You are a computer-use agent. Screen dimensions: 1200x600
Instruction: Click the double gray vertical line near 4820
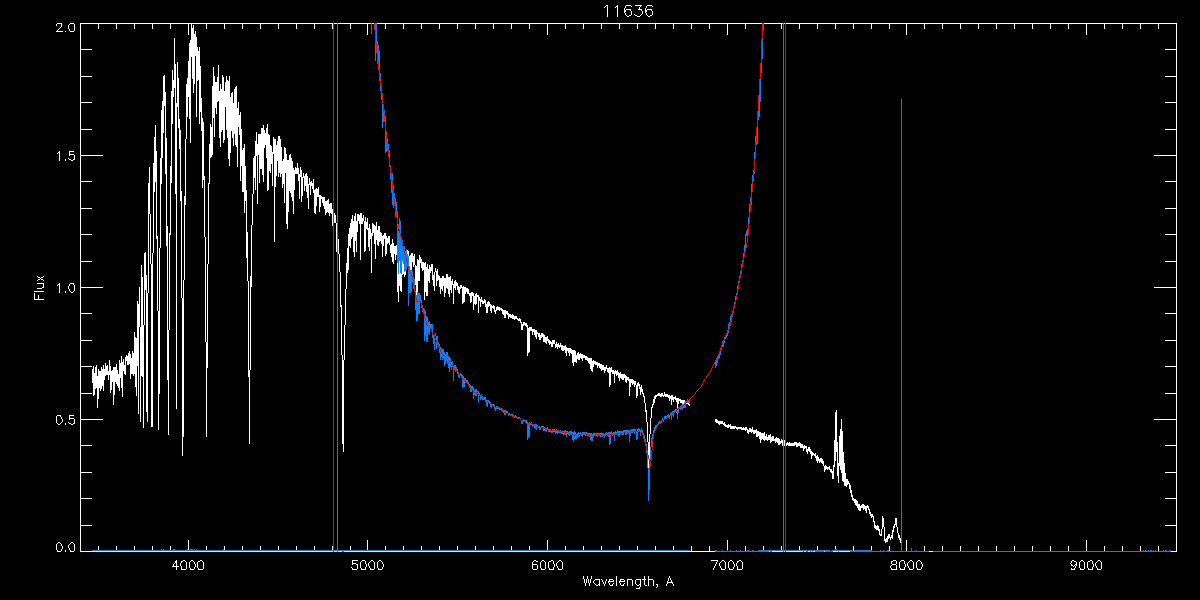pyautogui.click(x=335, y=285)
